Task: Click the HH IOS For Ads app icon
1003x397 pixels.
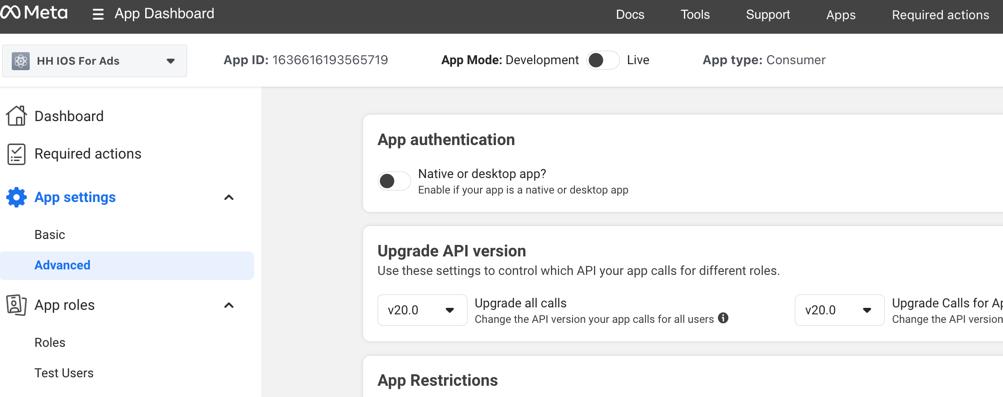Action: tap(21, 61)
